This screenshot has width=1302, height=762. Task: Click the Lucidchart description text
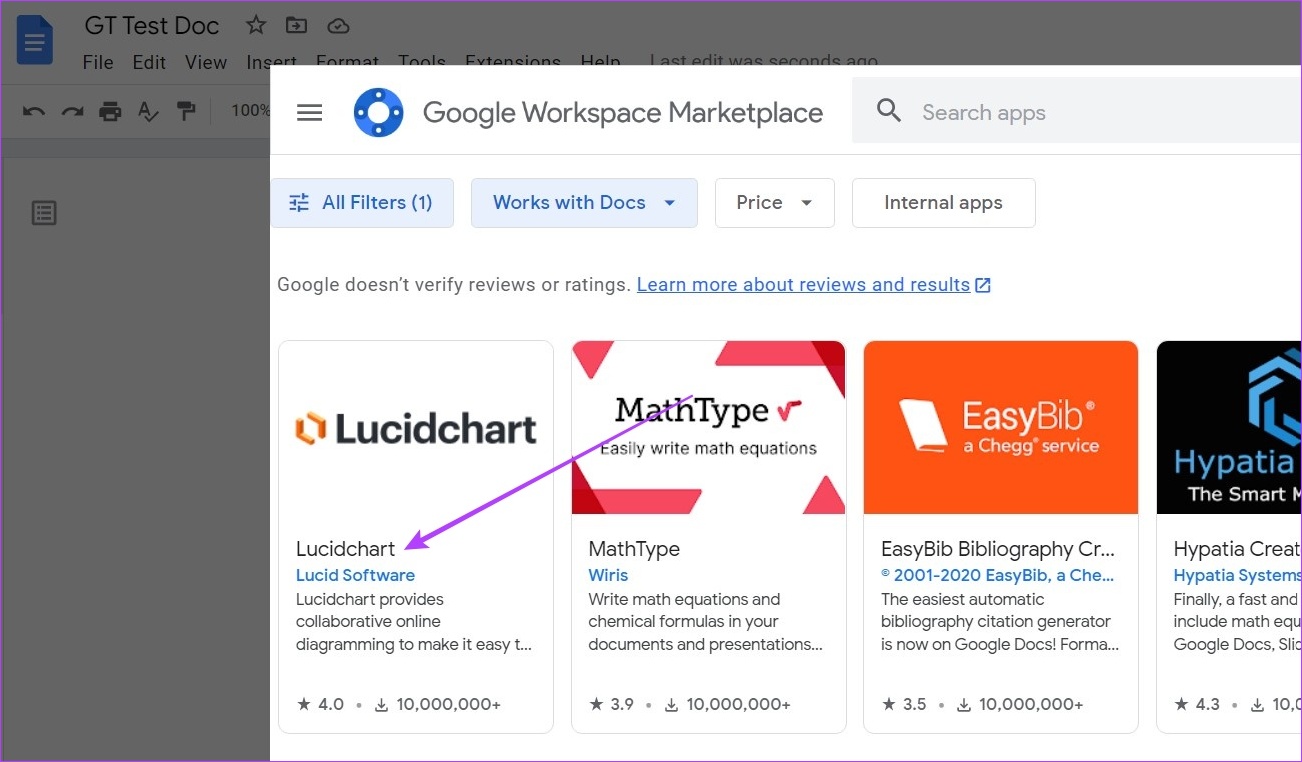414,622
